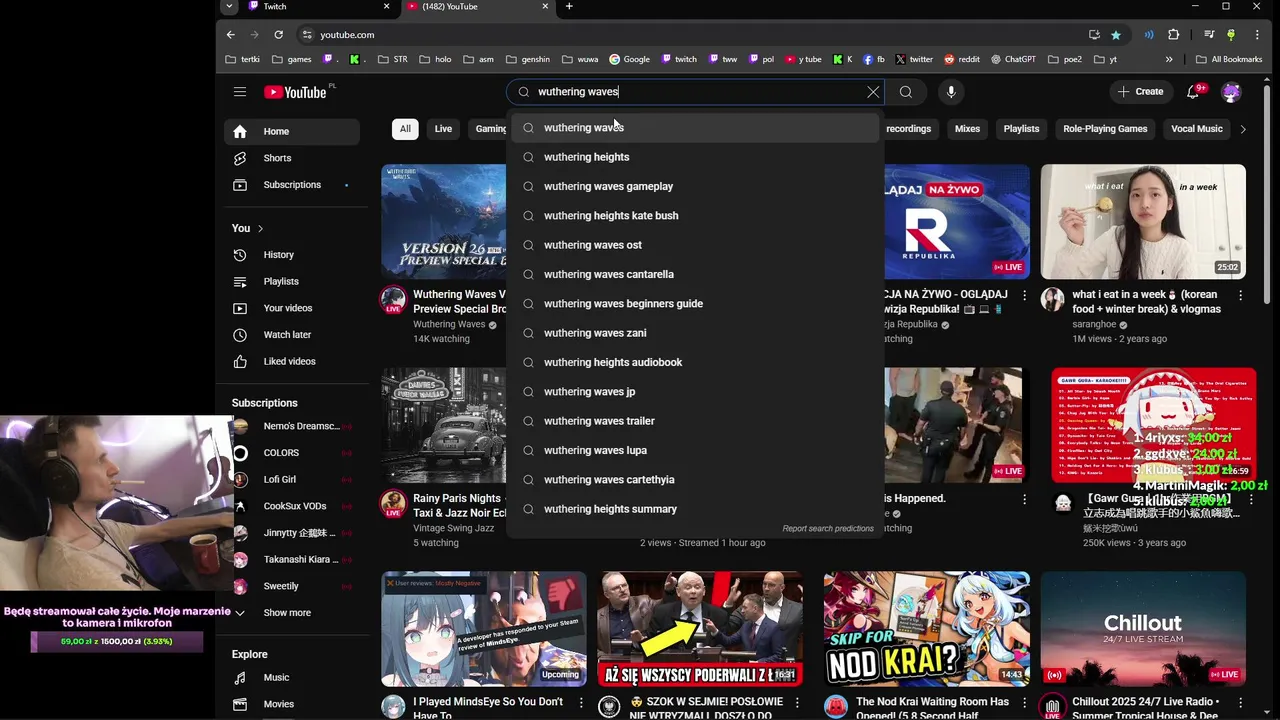
Task: Open Watch later list
Action: point(291,335)
